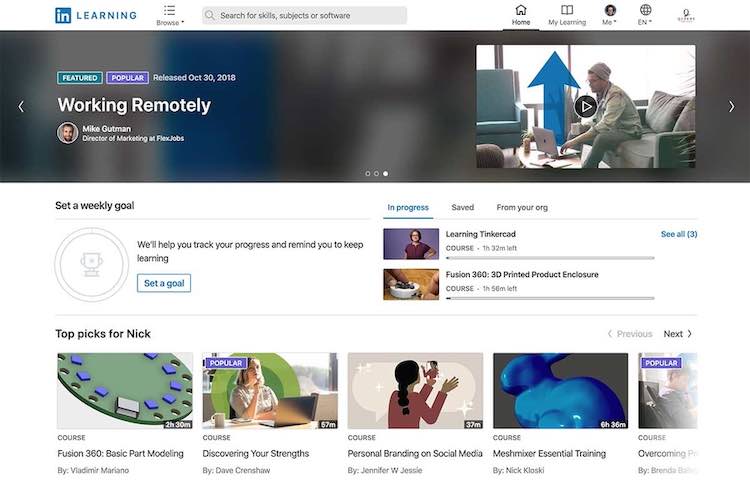Open Learning Tinkercad course thumbnail
The image size is (750, 500).
[411, 244]
